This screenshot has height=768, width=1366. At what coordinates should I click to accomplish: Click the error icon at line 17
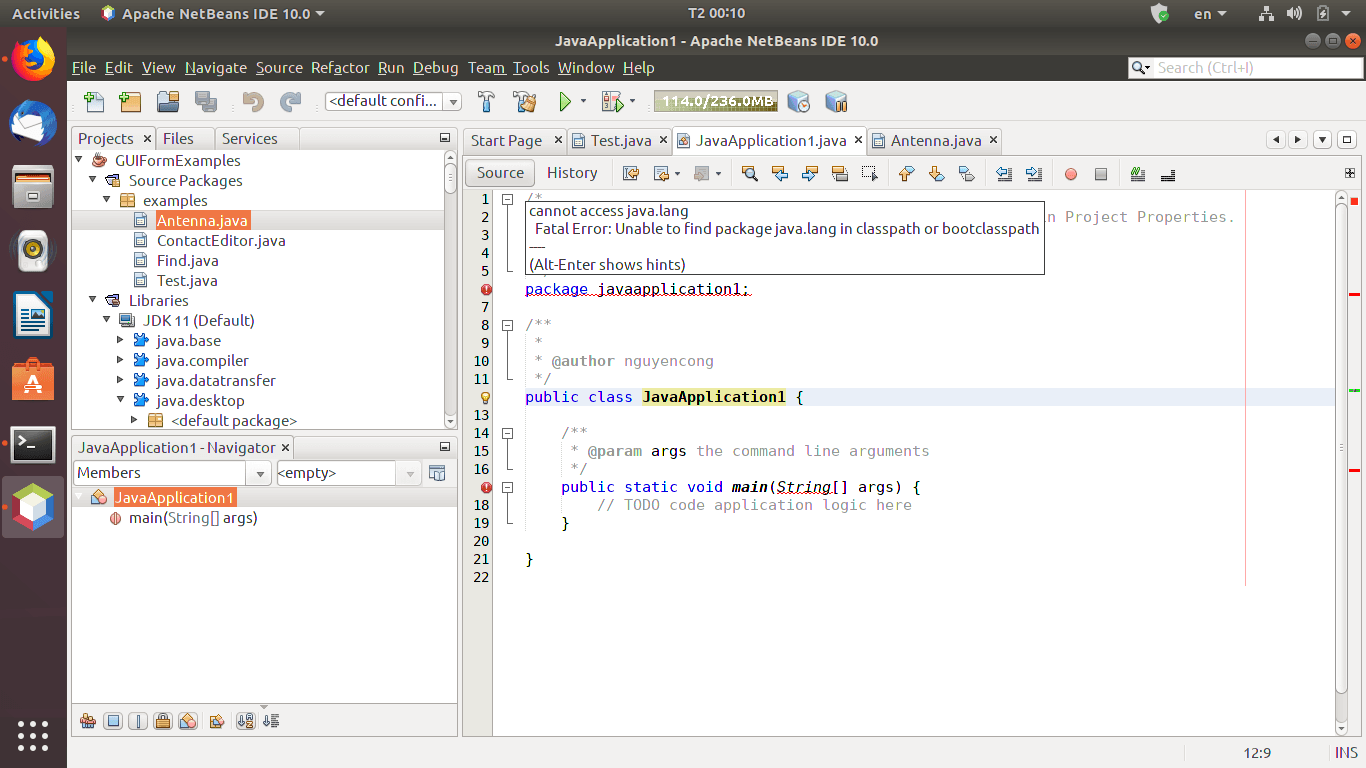coord(486,488)
